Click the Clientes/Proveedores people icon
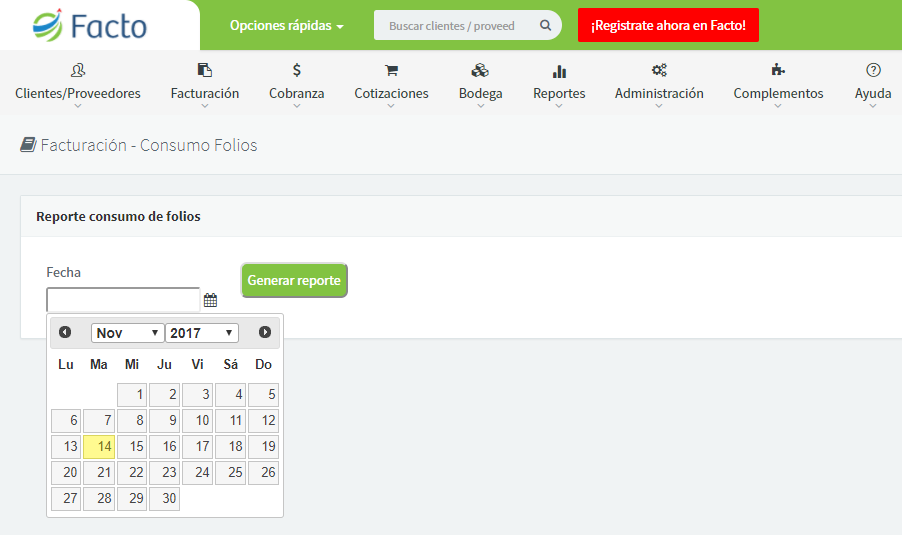Screen dimensions: 902x535 click(78, 70)
